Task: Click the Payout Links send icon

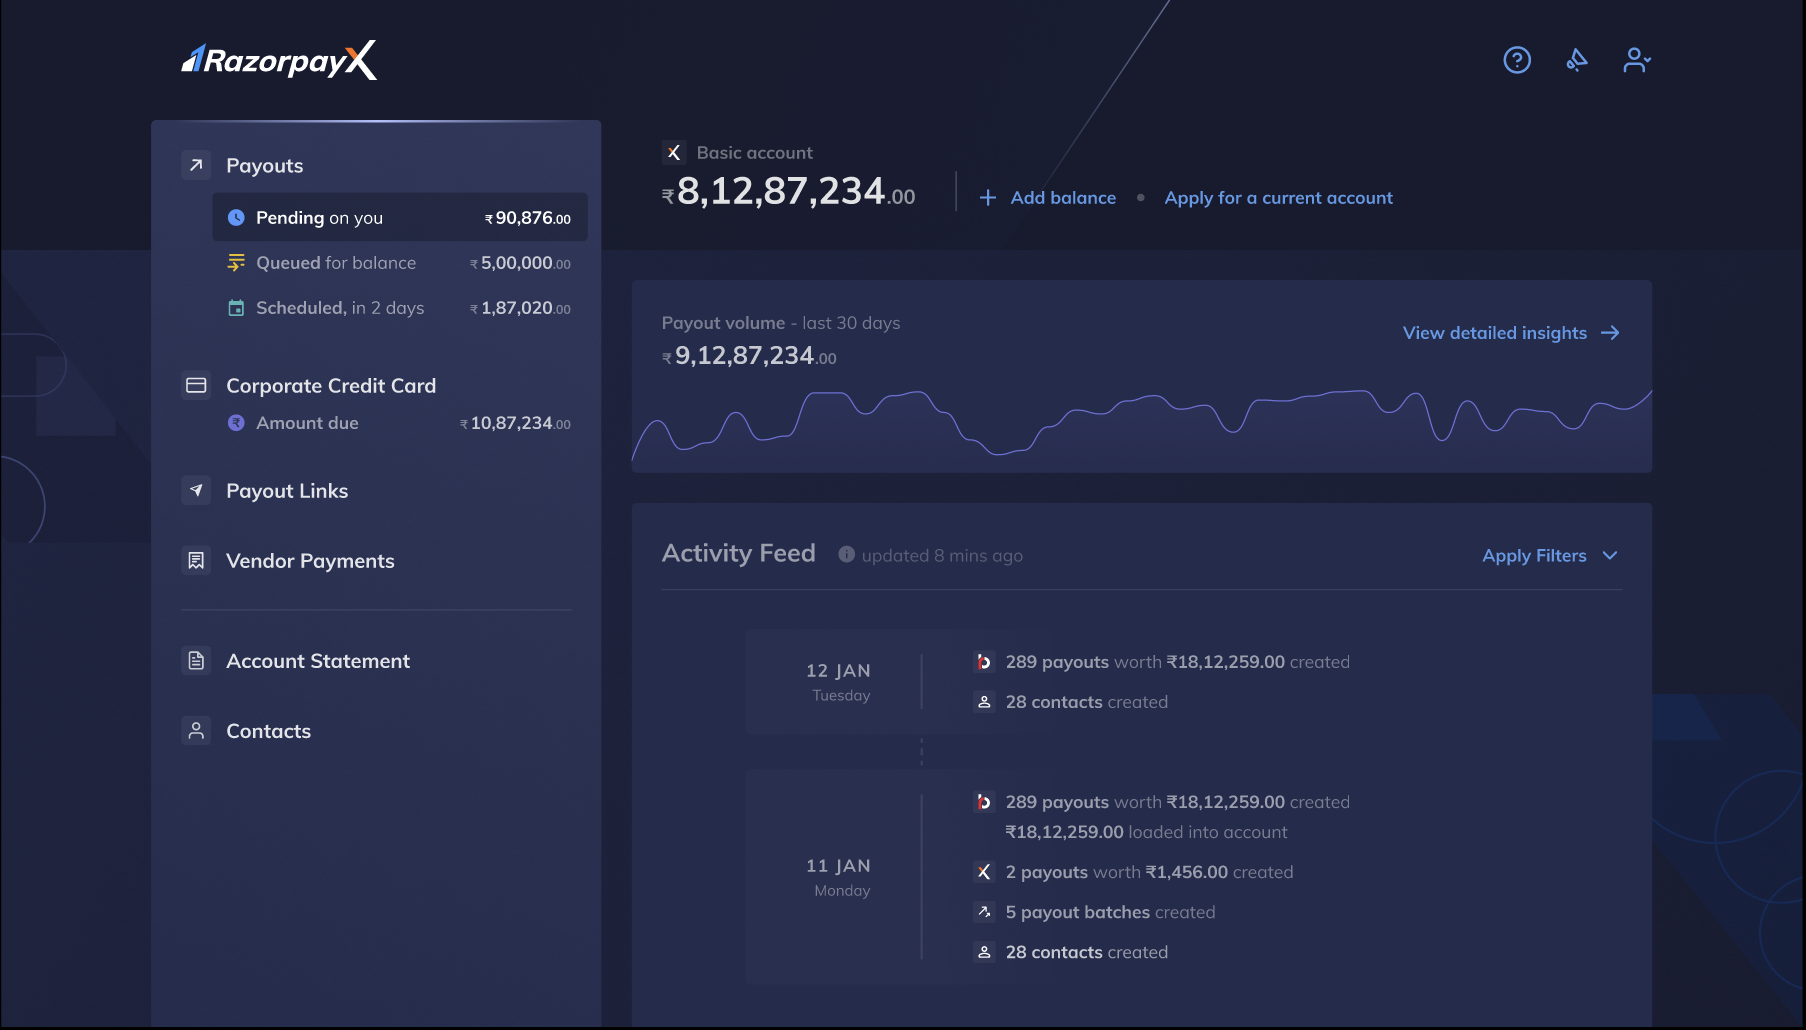Action: point(196,490)
